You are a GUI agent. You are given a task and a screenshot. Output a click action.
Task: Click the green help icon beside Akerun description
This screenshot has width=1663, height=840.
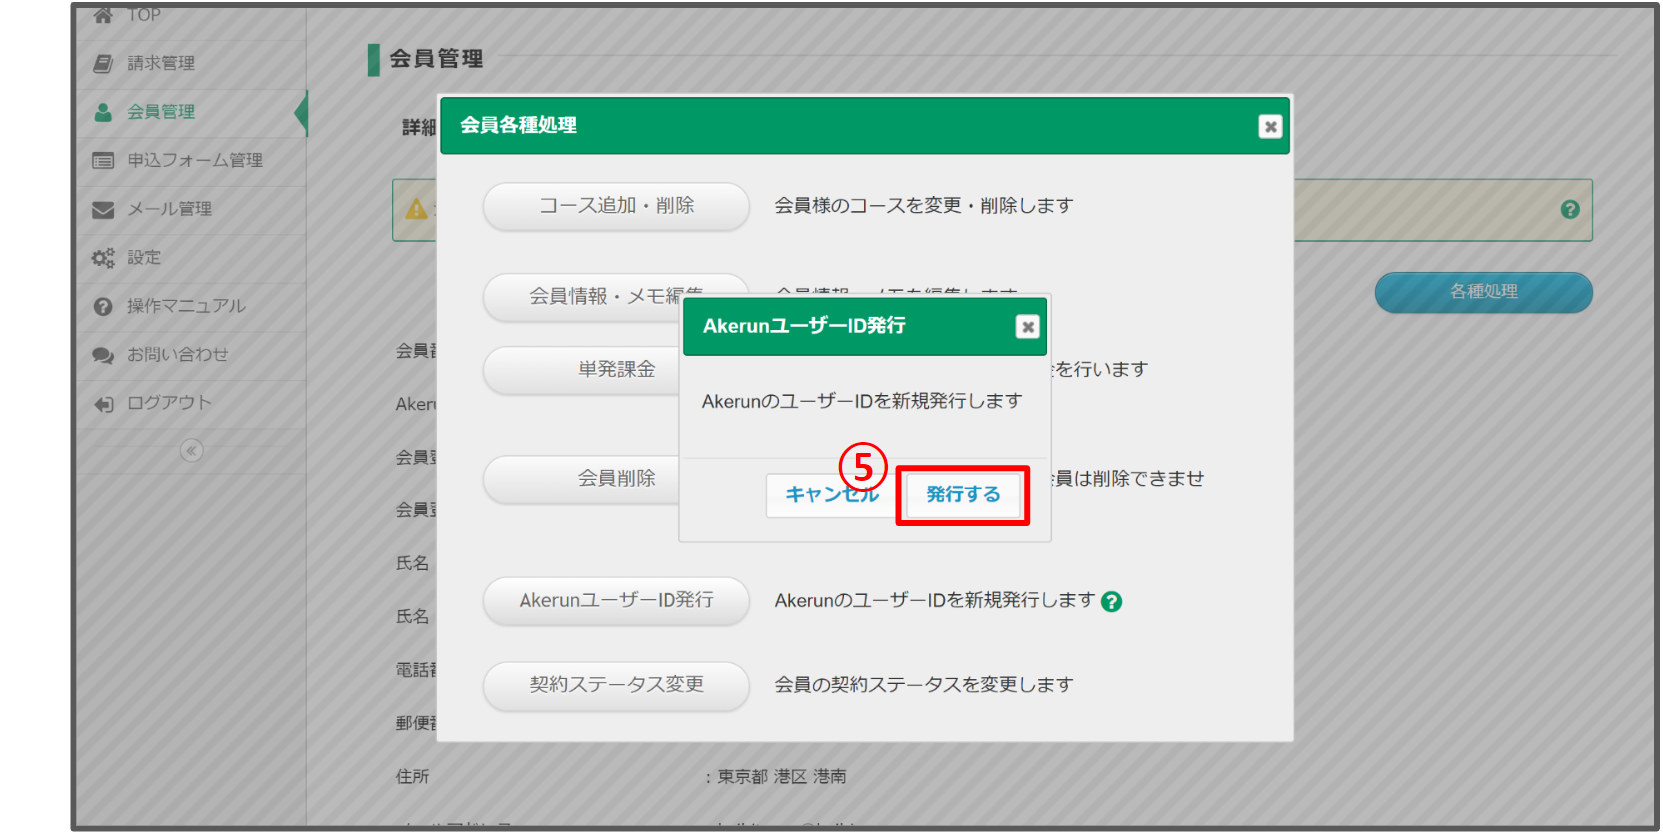pos(1111,602)
